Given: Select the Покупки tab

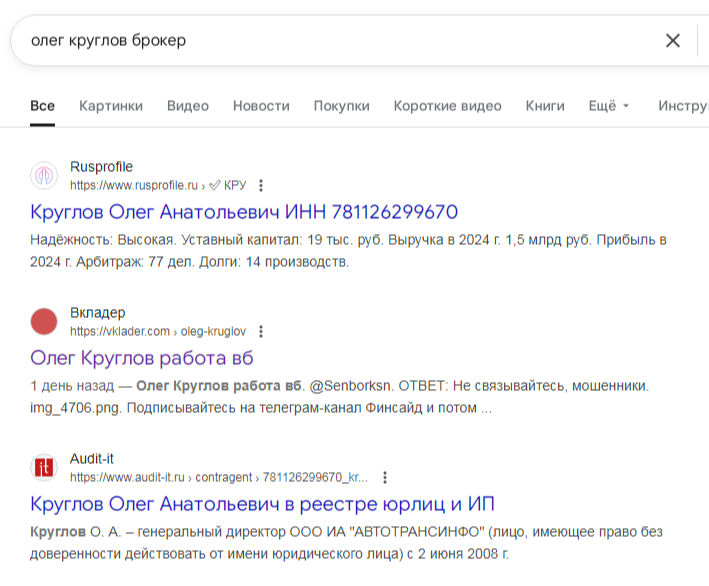Looking at the screenshot, I should [341, 106].
